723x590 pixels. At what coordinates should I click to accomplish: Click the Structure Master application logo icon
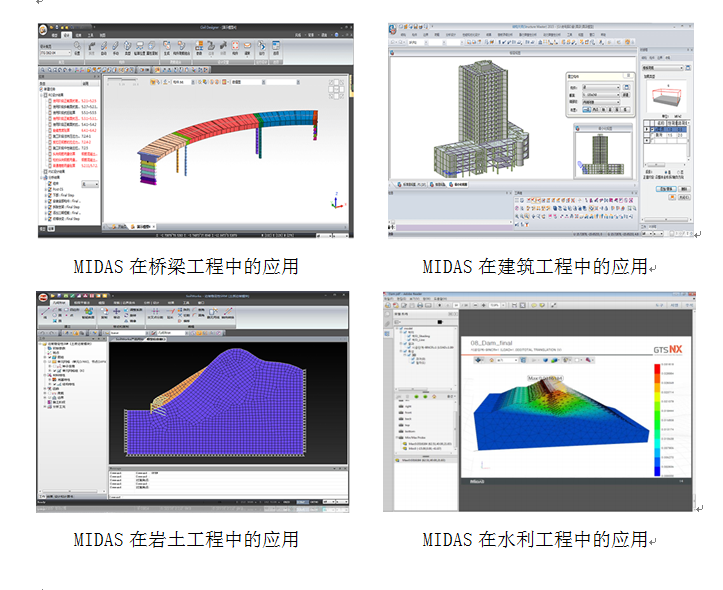tap(394, 31)
